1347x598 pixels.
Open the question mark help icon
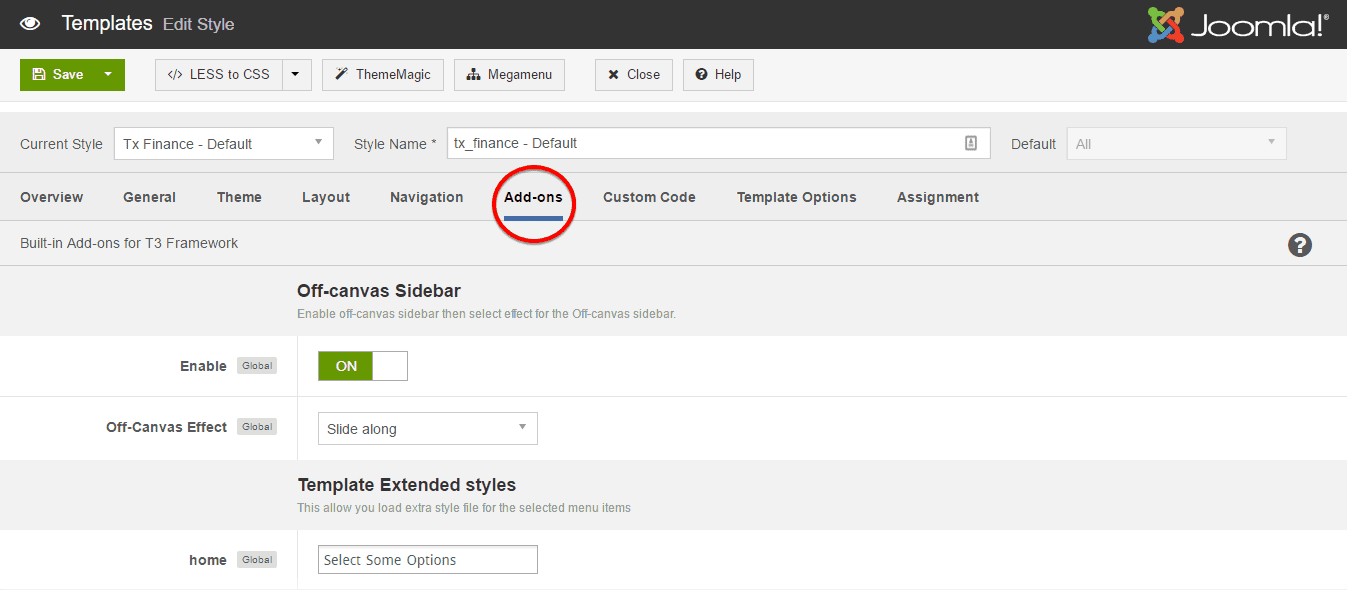point(1299,245)
